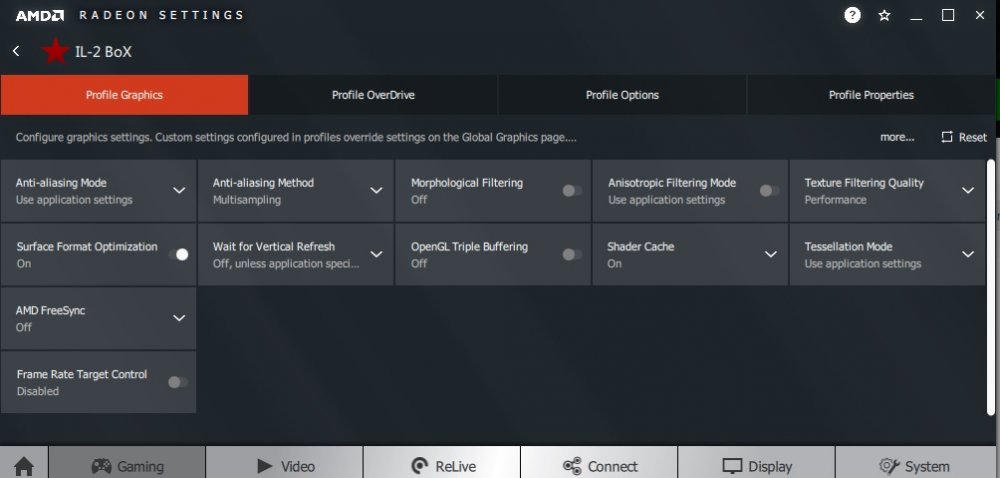Open Texture Filtering Quality dropdown
The width and height of the screenshot is (1000, 478).
[968, 191]
